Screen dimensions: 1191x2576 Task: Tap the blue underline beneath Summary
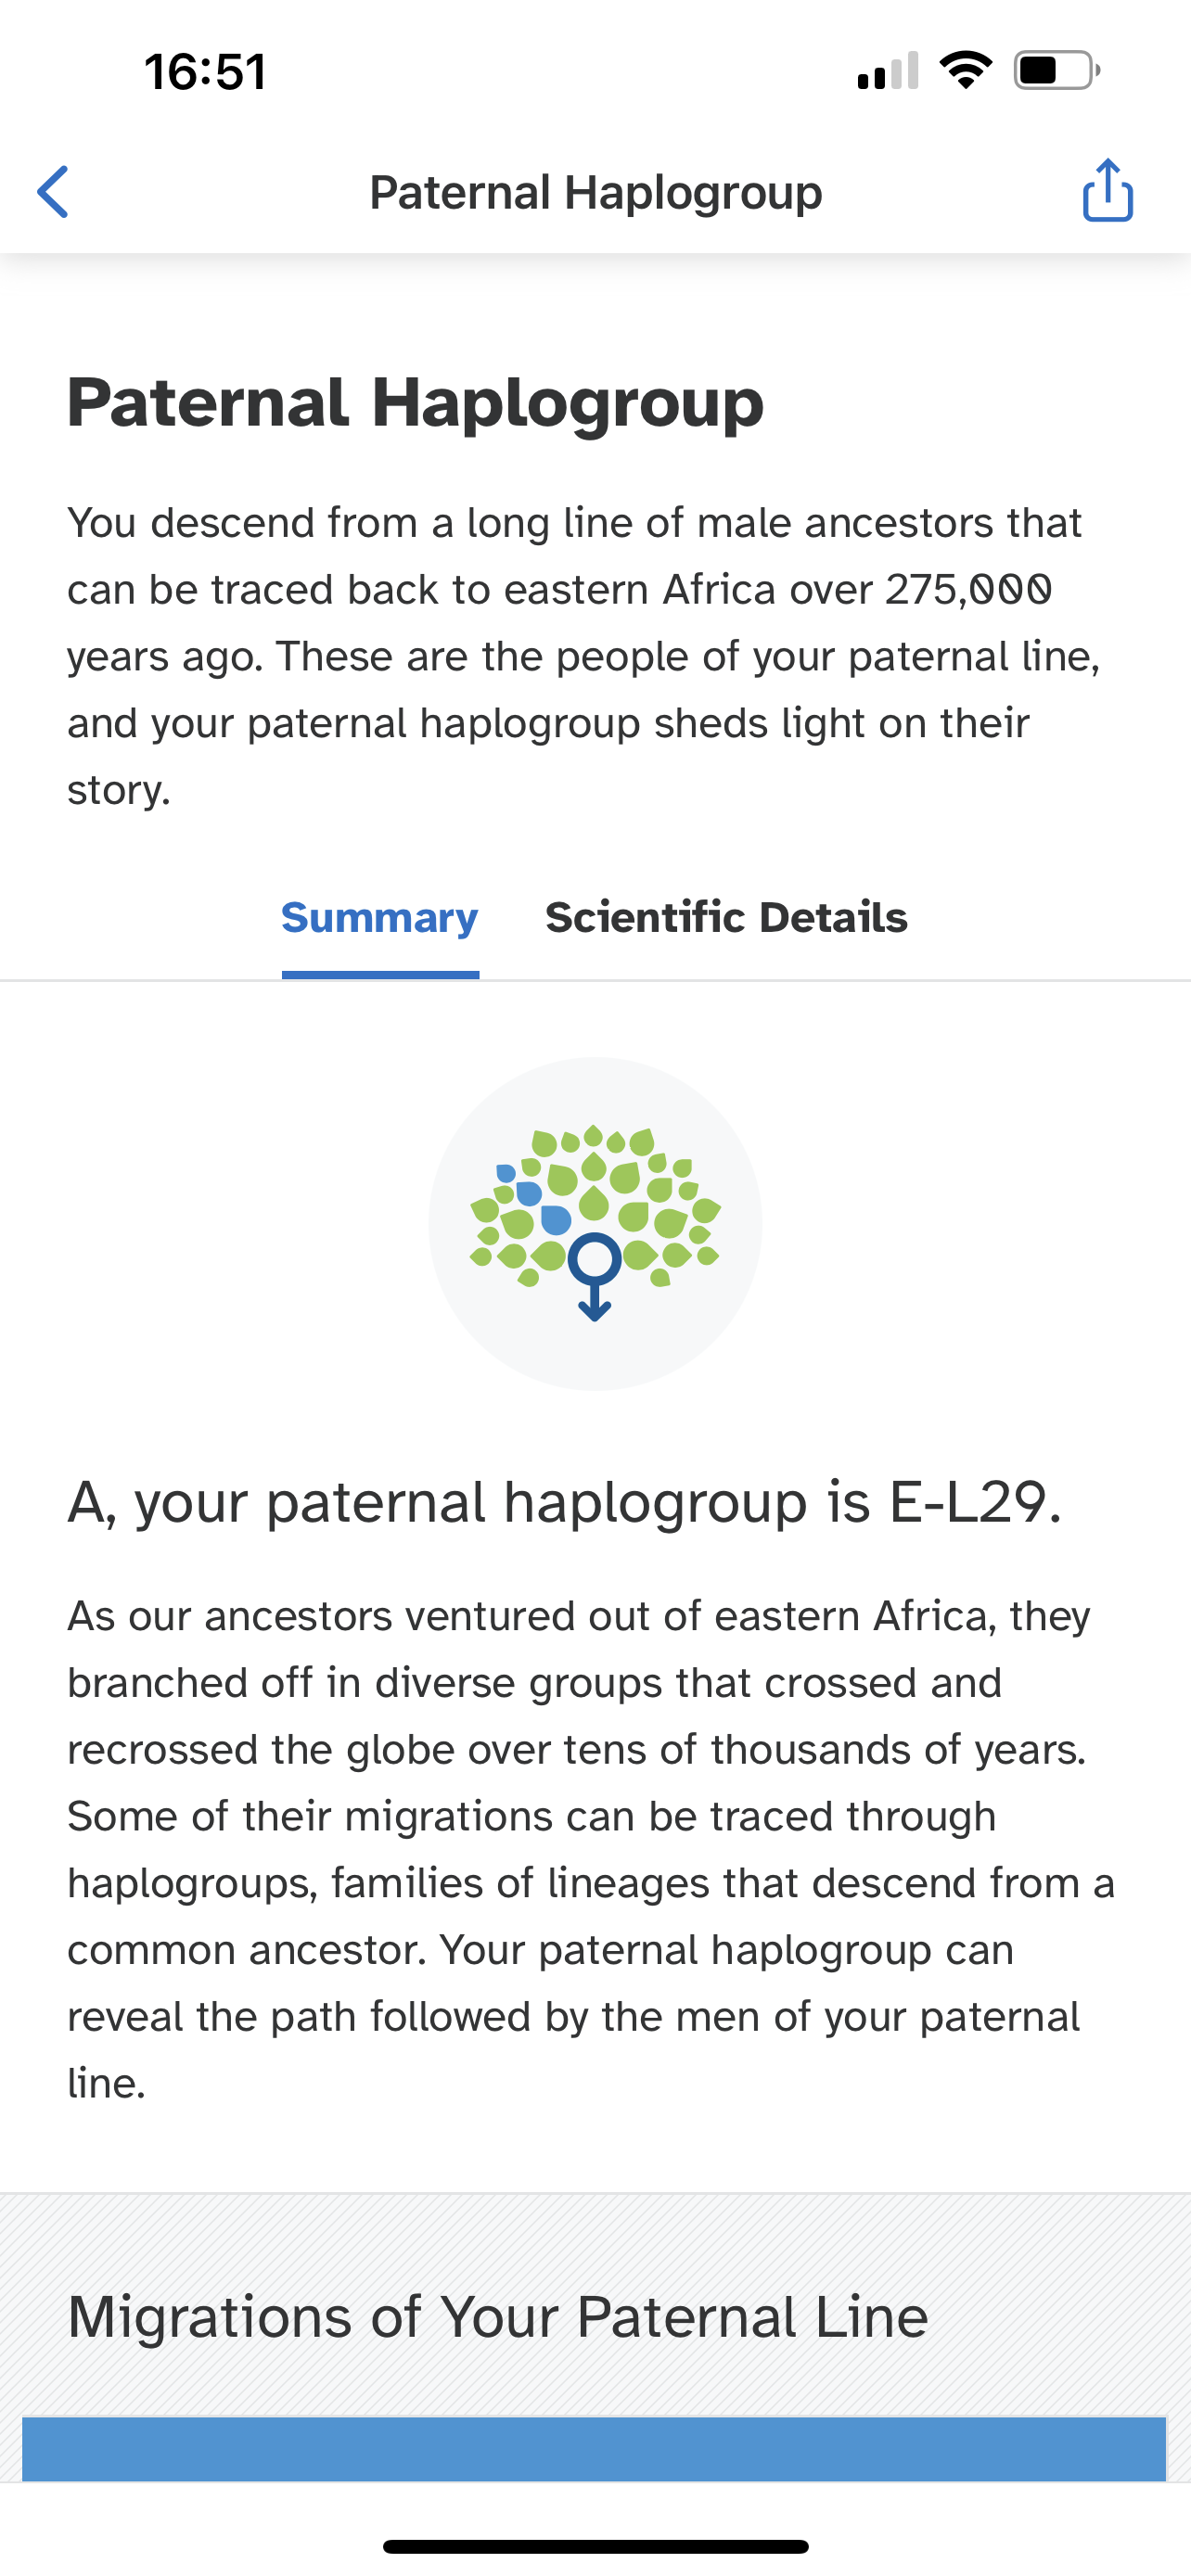(380, 974)
